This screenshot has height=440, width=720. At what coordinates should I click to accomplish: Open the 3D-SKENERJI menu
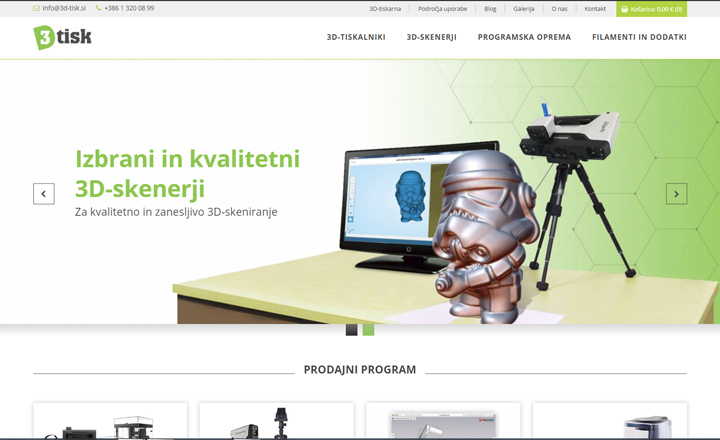coord(432,37)
